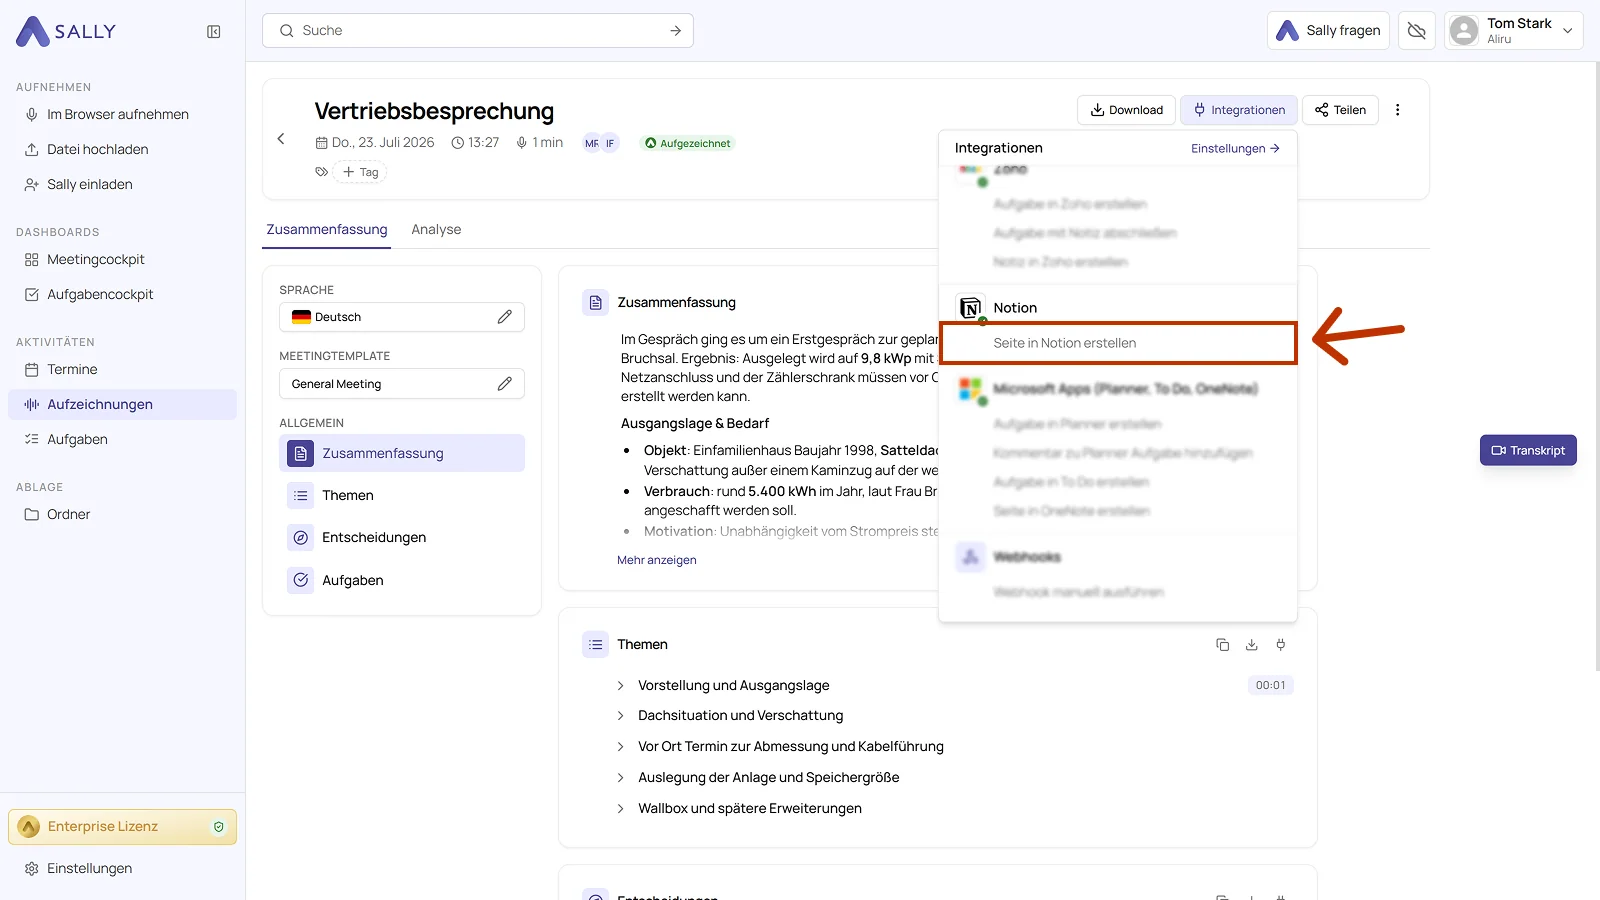Switch to the Analyse tab

[436, 229]
